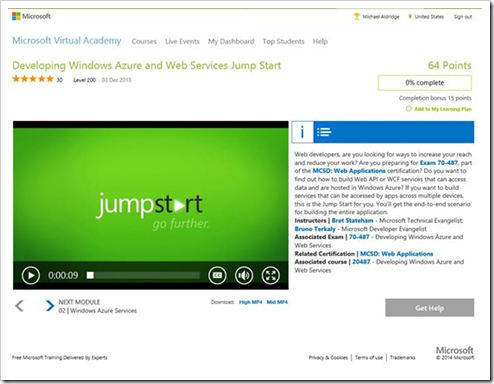Click the location pin icon beside United States
The height and width of the screenshot is (384, 494).
pyautogui.click(x=410, y=16)
